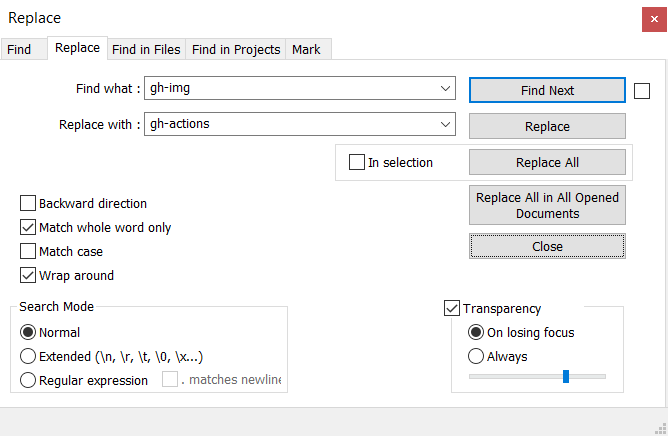Enable Backward direction checkbox

click(28, 203)
